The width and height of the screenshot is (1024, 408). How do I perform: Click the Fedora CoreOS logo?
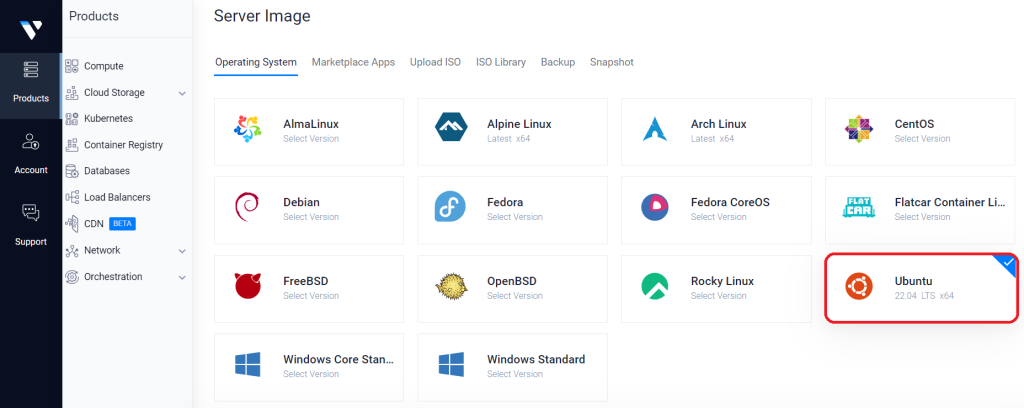(654, 207)
